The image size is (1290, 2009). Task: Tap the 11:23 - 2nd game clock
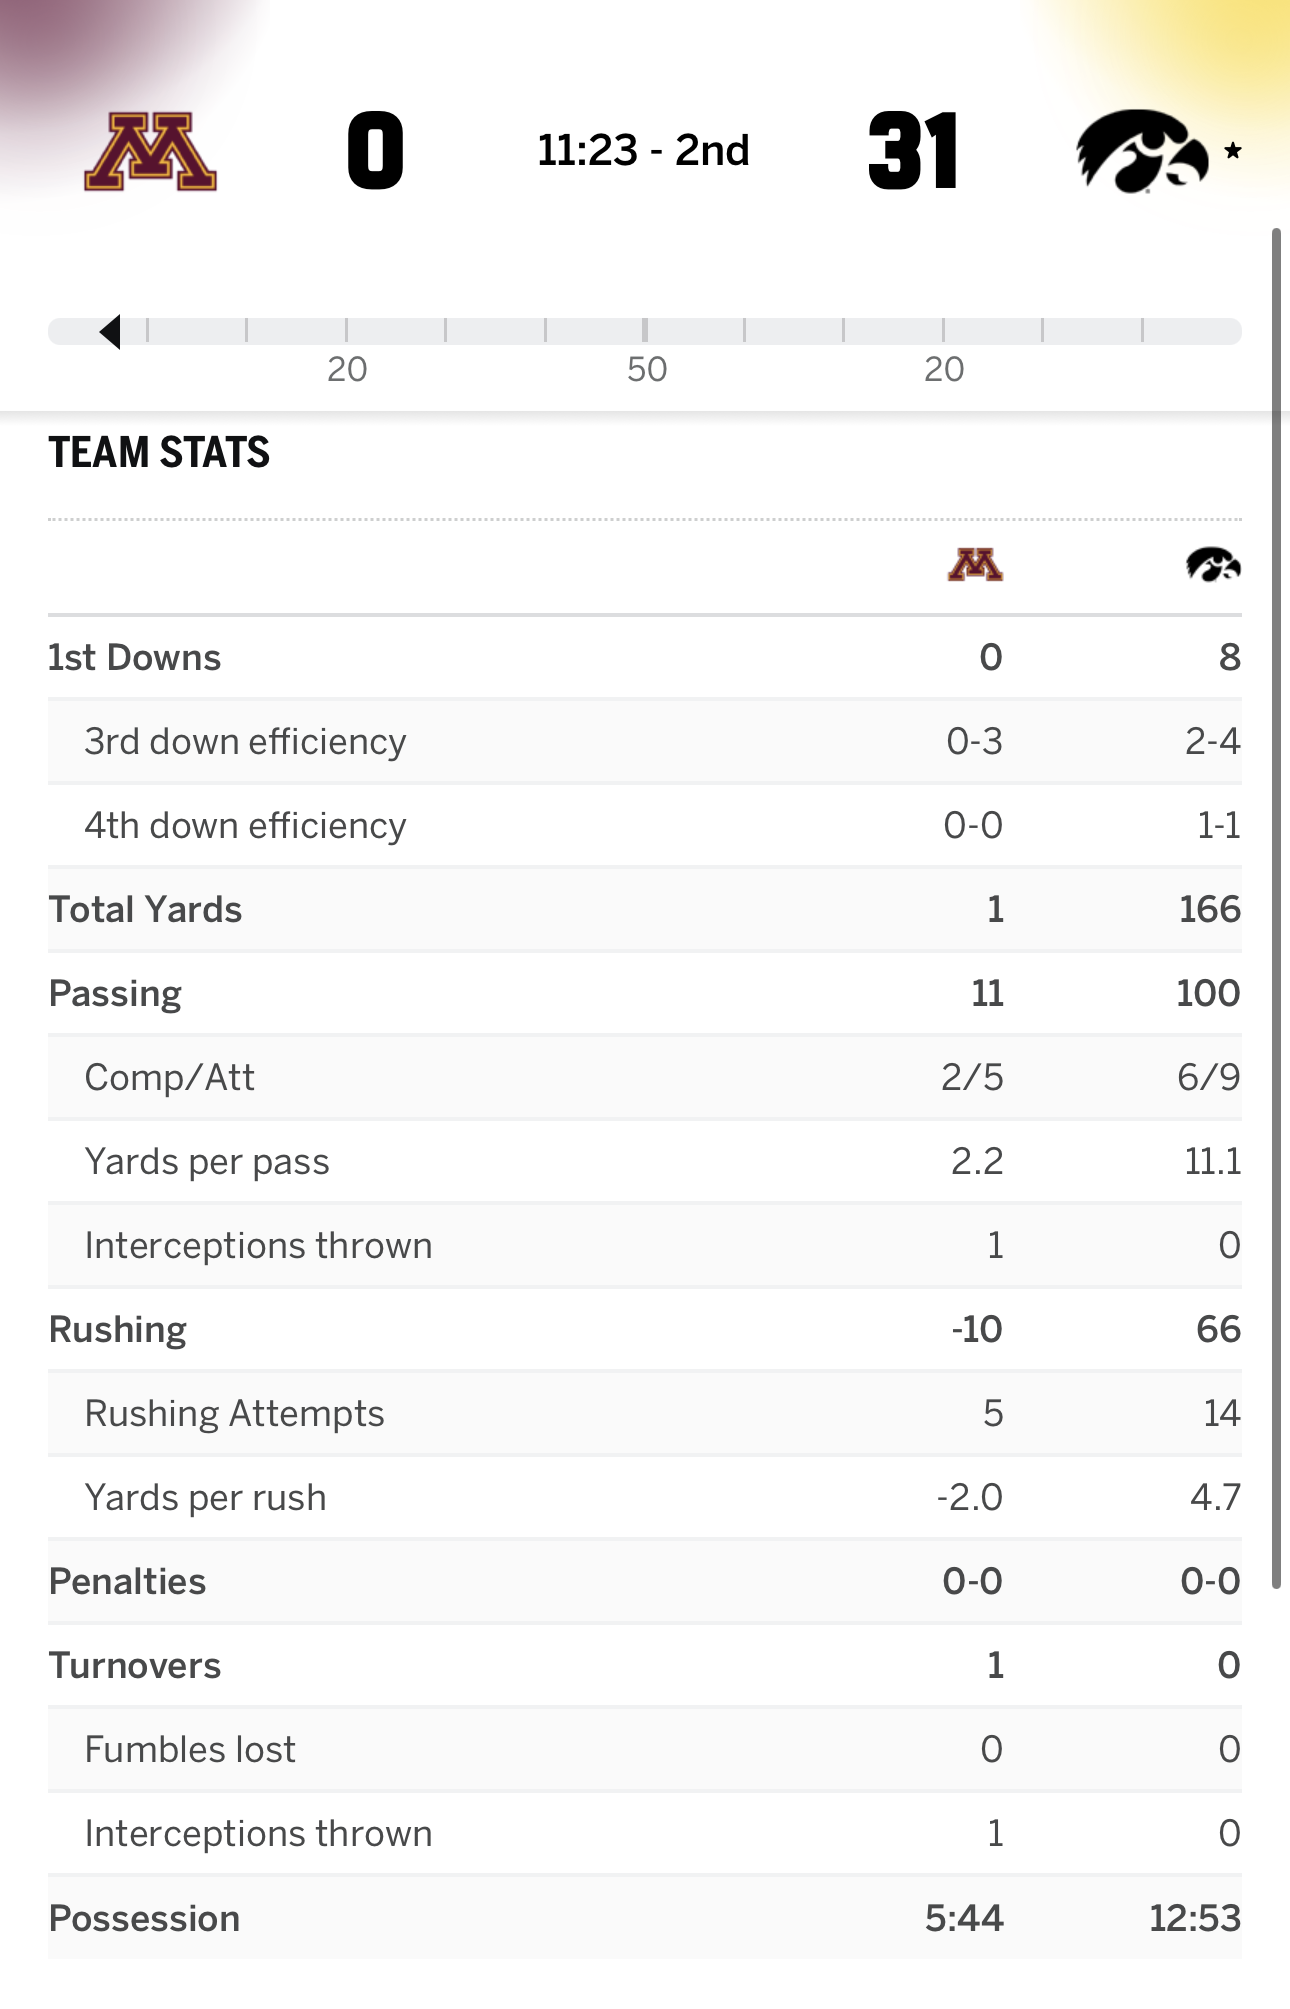pos(643,151)
